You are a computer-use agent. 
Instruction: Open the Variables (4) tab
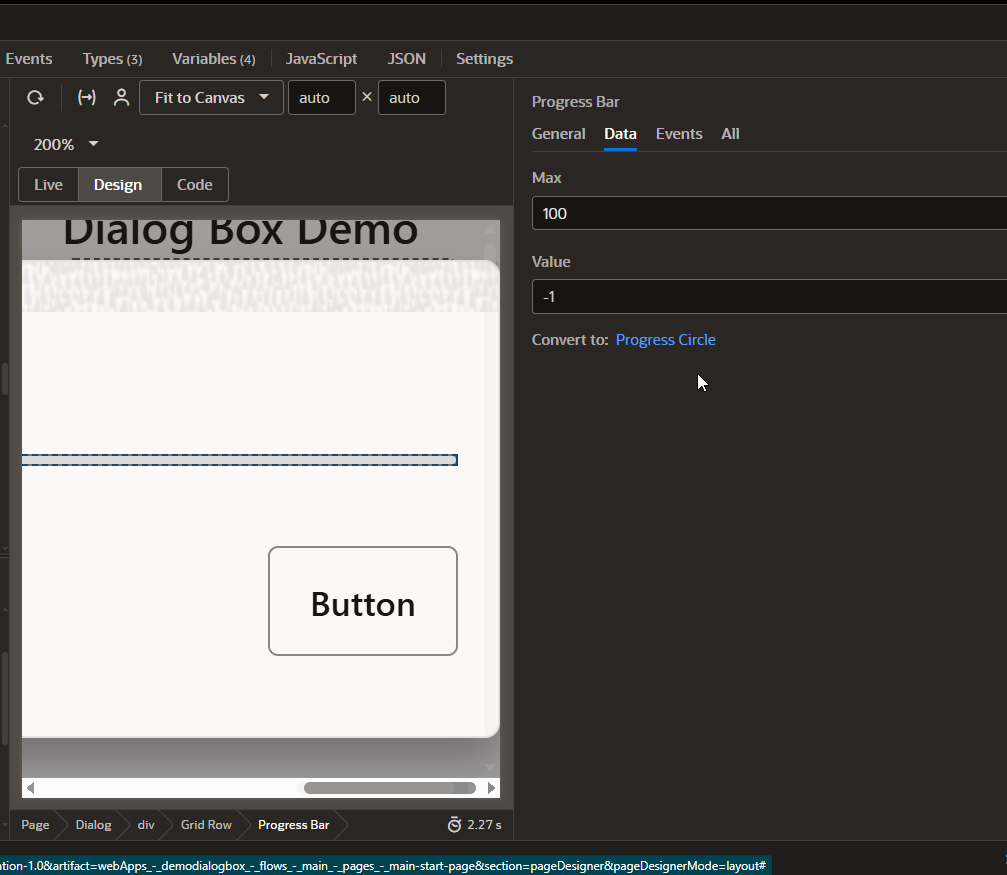point(214,59)
